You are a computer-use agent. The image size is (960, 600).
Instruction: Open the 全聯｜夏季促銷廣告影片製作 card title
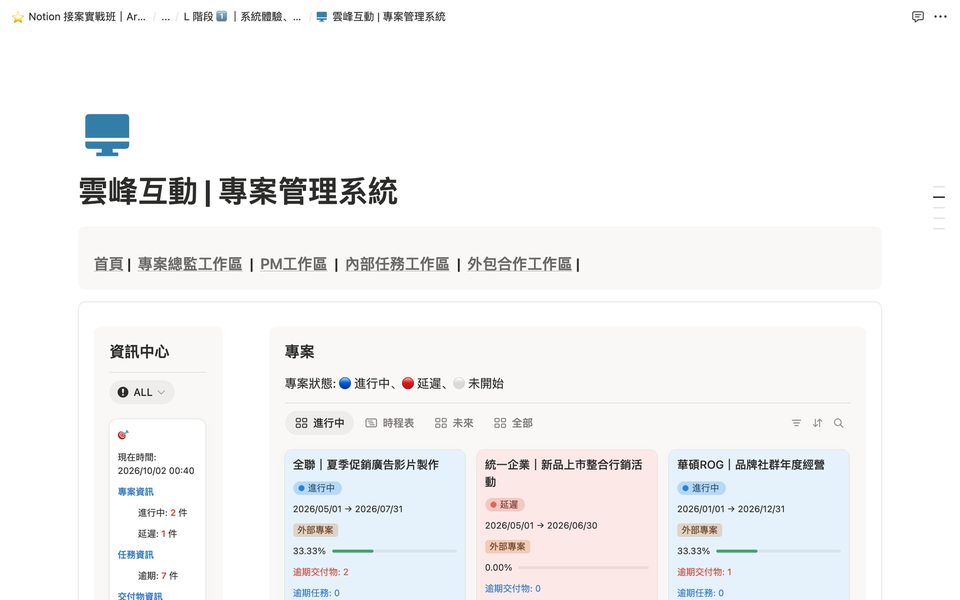tap(366, 465)
